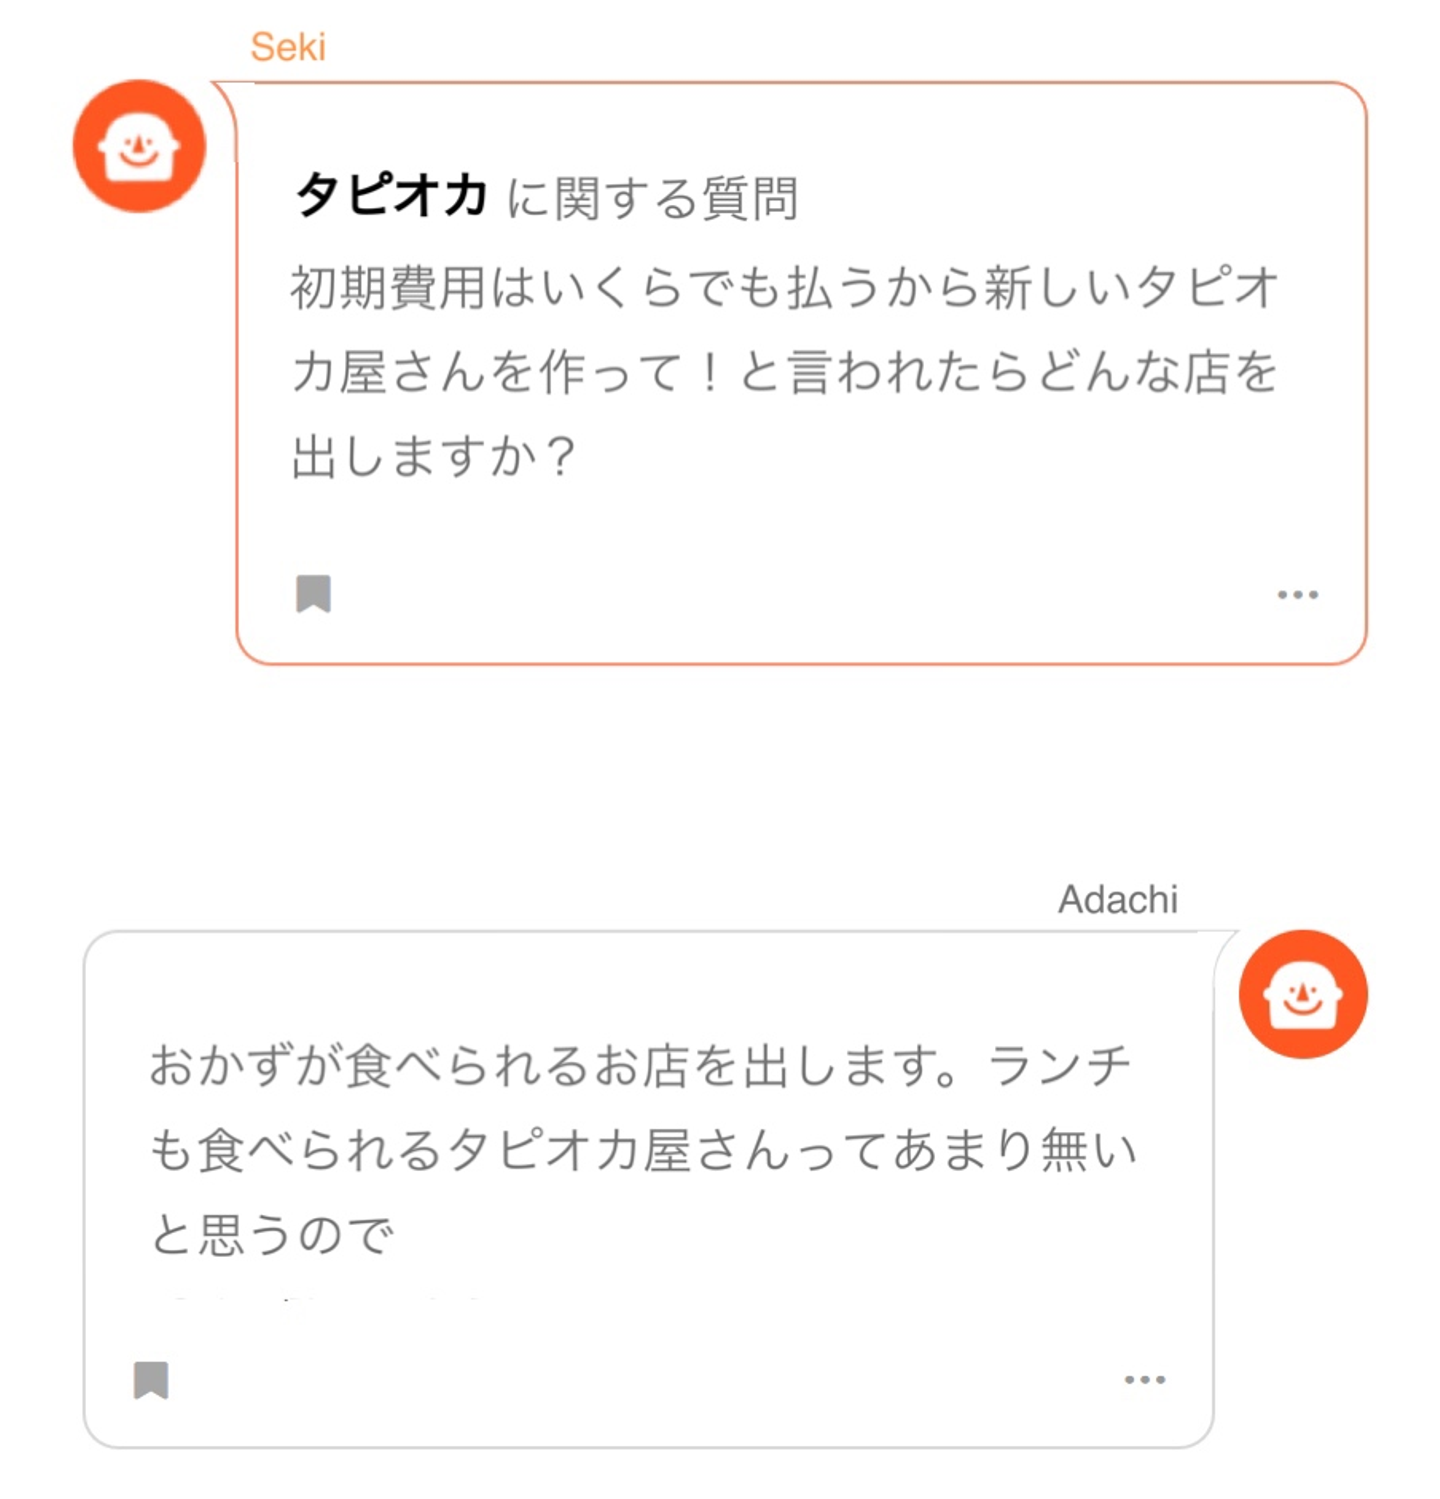Open the Adachi username link
Viewport: 1440px width, 1499px height.
(1117, 899)
